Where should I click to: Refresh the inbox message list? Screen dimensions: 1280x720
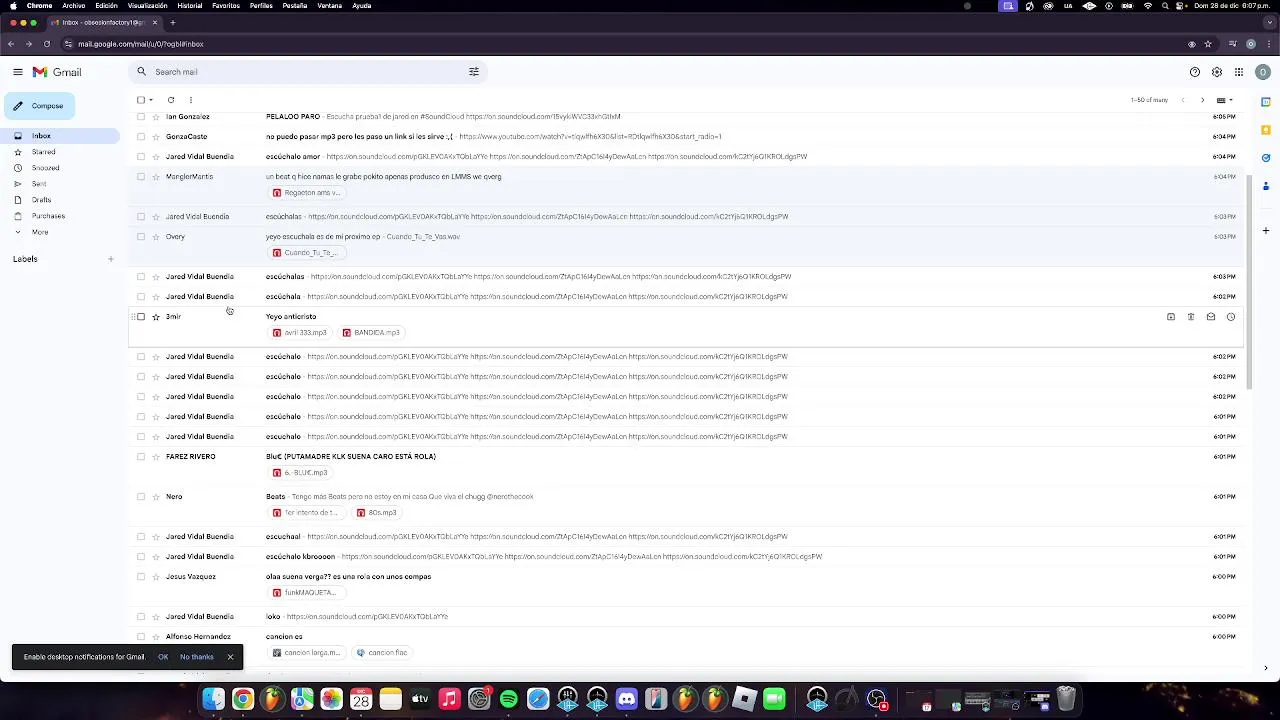(x=171, y=100)
